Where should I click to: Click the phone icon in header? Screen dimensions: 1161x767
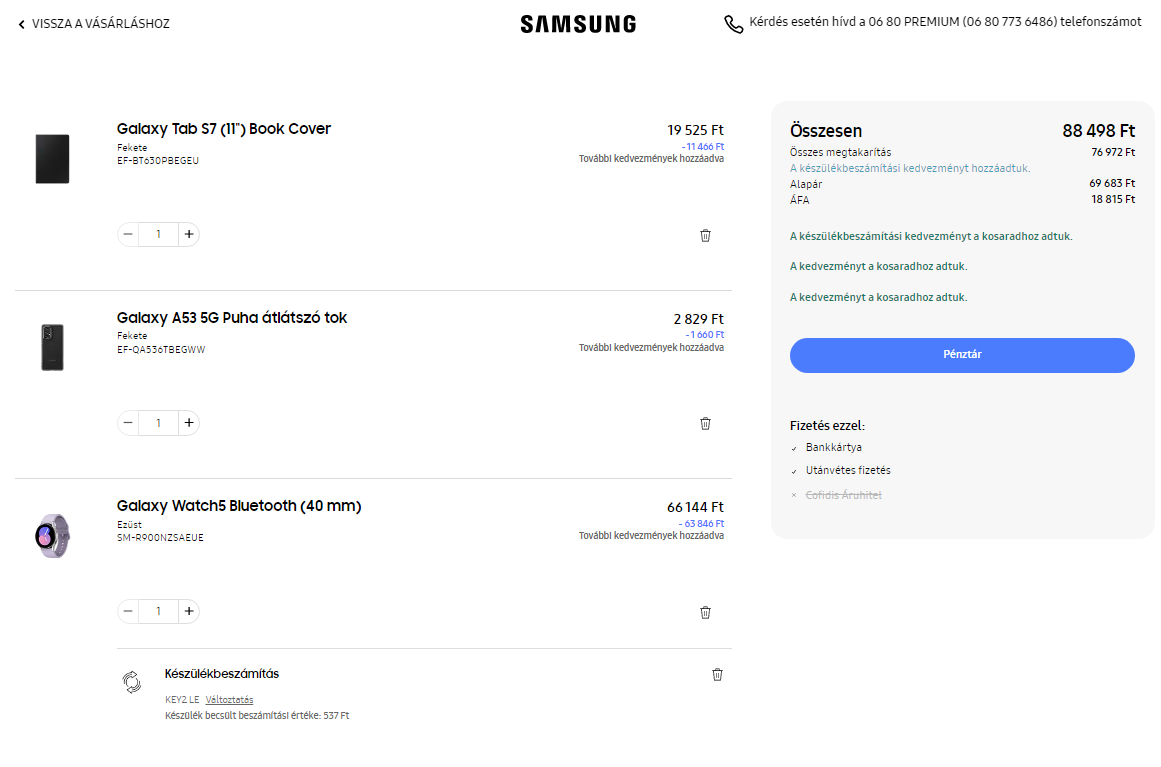tap(734, 24)
